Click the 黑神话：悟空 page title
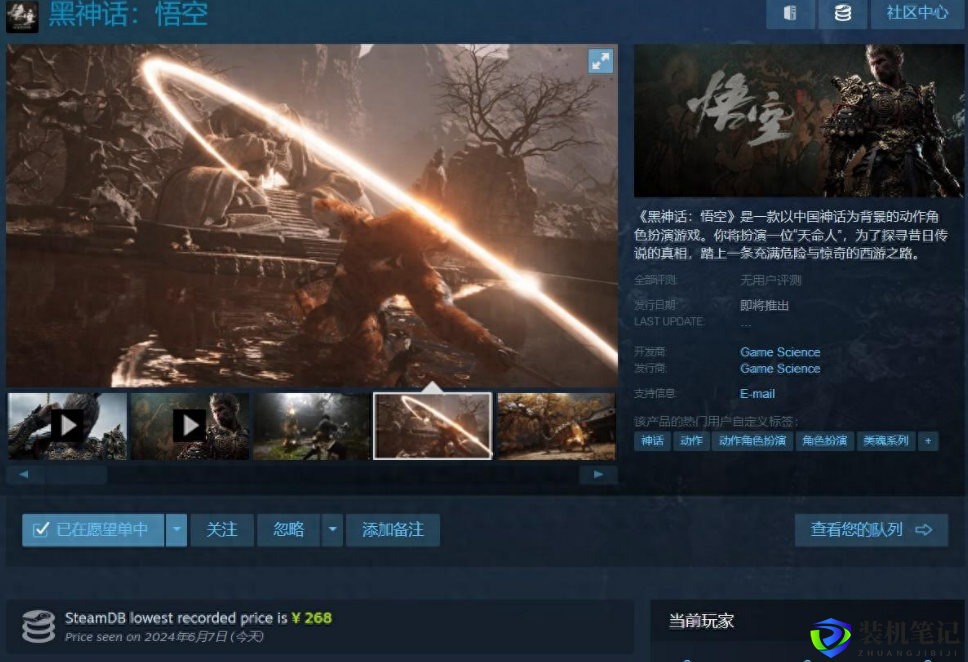Screen dimensions: 968x662 coord(128,14)
